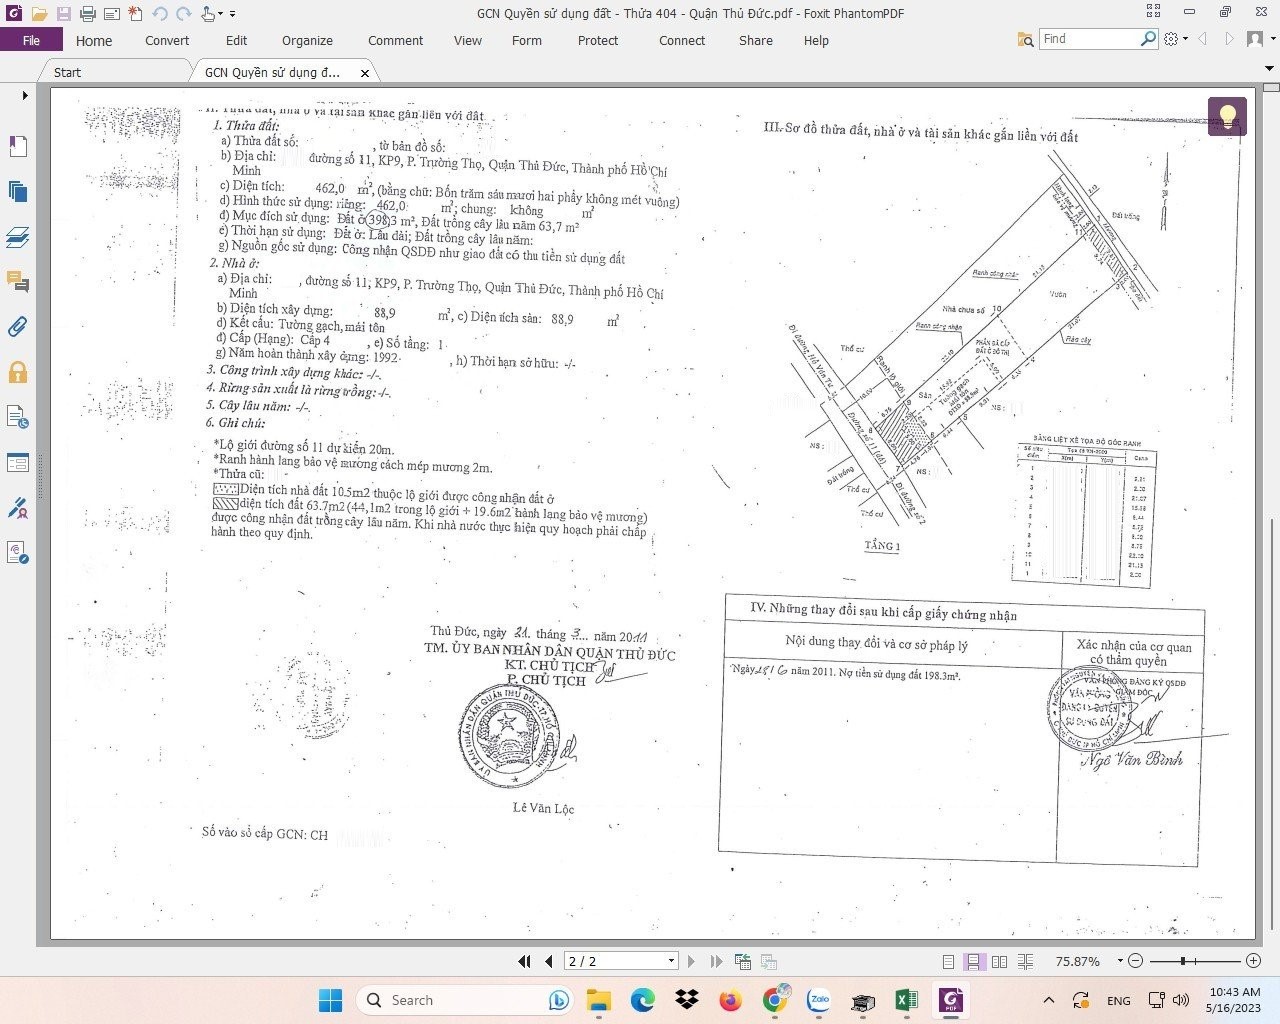Open the Comments panel icon

coord(17,281)
